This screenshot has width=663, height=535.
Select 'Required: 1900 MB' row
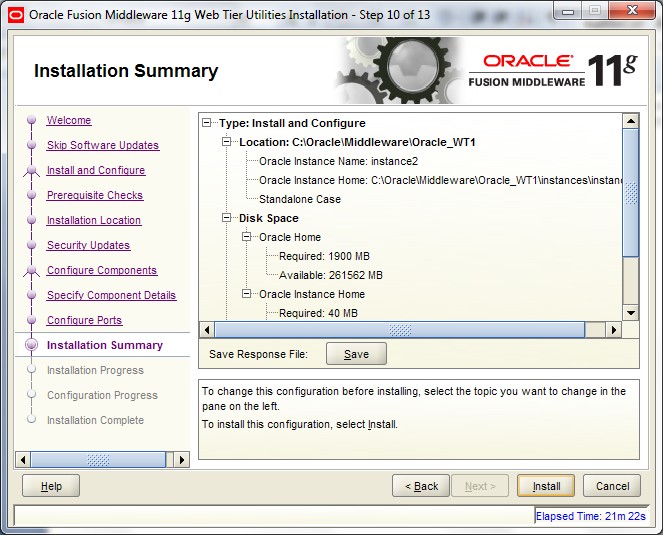[324, 256]
